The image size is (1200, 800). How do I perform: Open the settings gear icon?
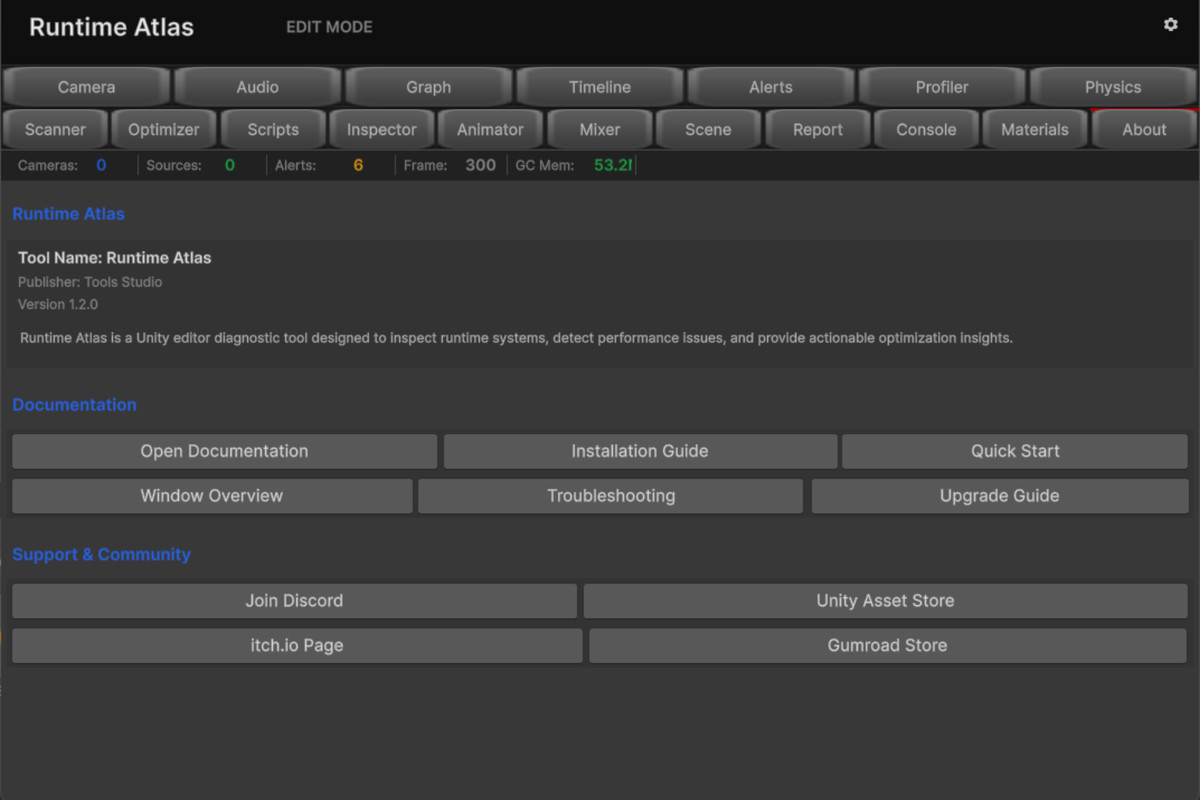[1170, 25]
